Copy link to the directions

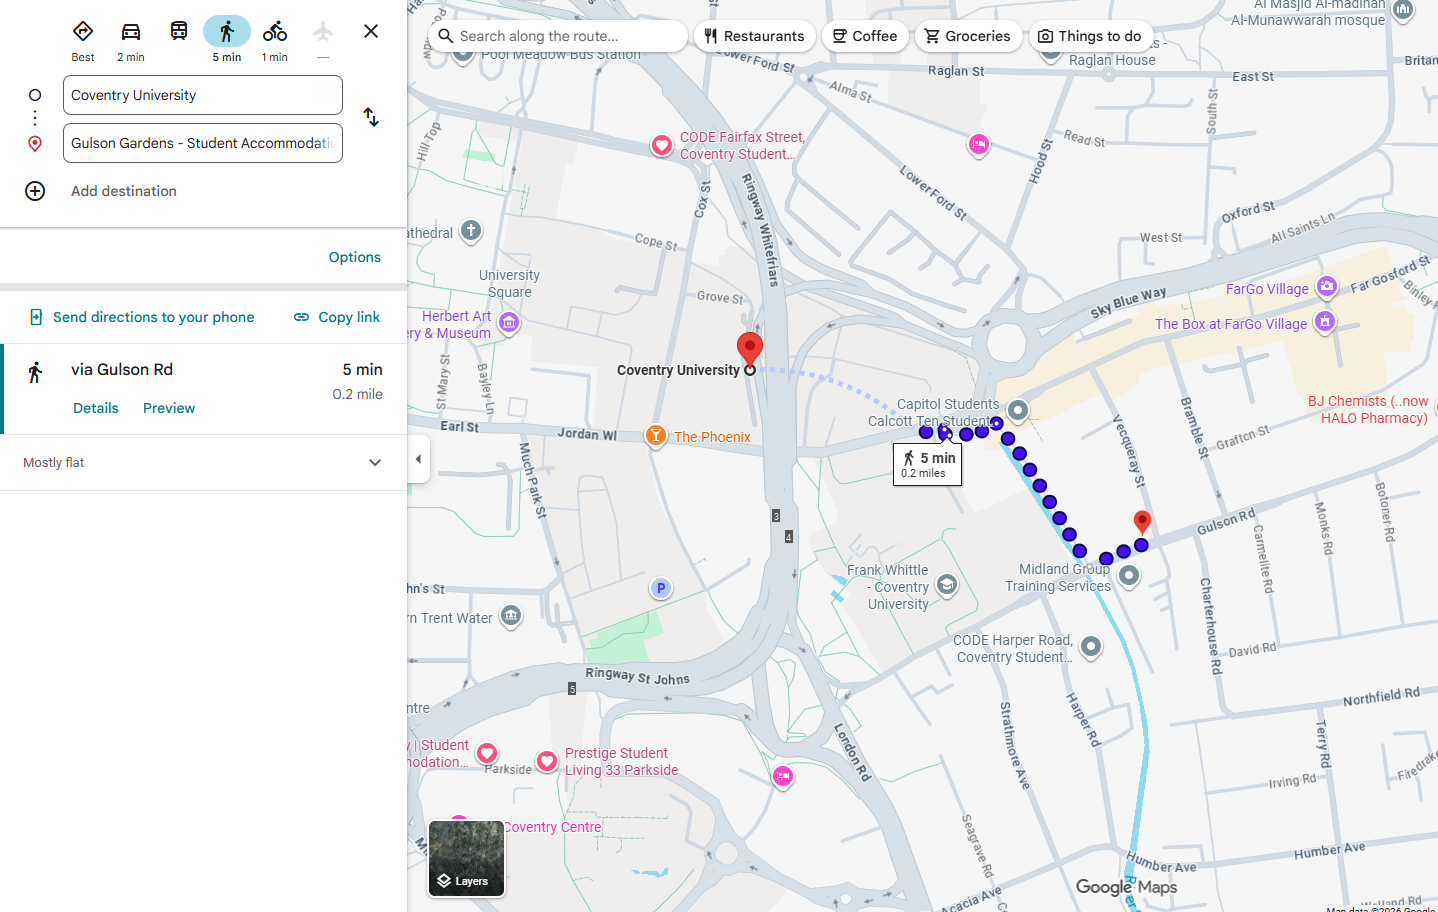click(337, 317)
